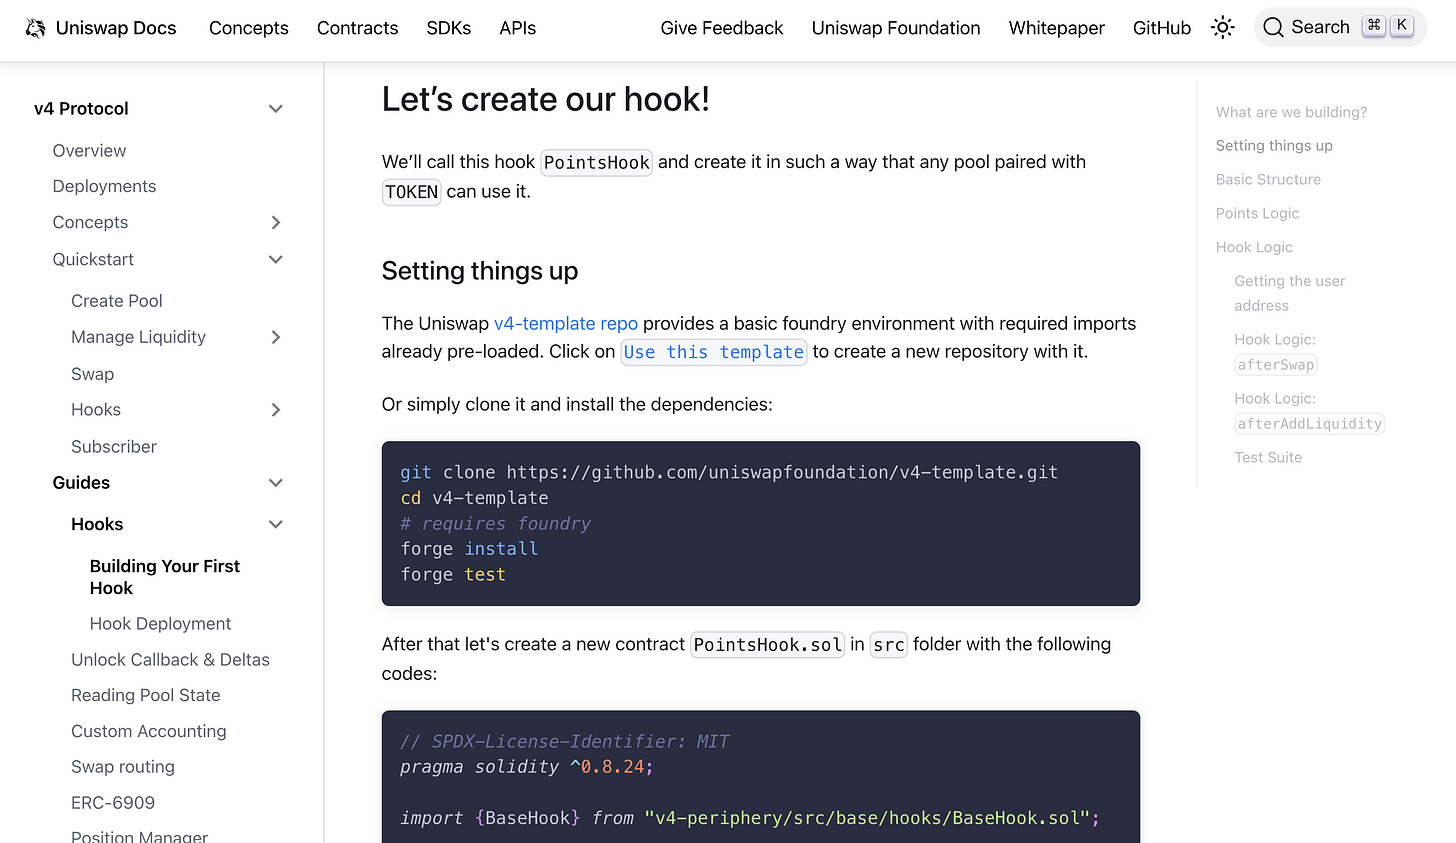Jump to 'Setting things up' in contents
The height and width of the screenshot is (843, 1456).
point(1274,146)
